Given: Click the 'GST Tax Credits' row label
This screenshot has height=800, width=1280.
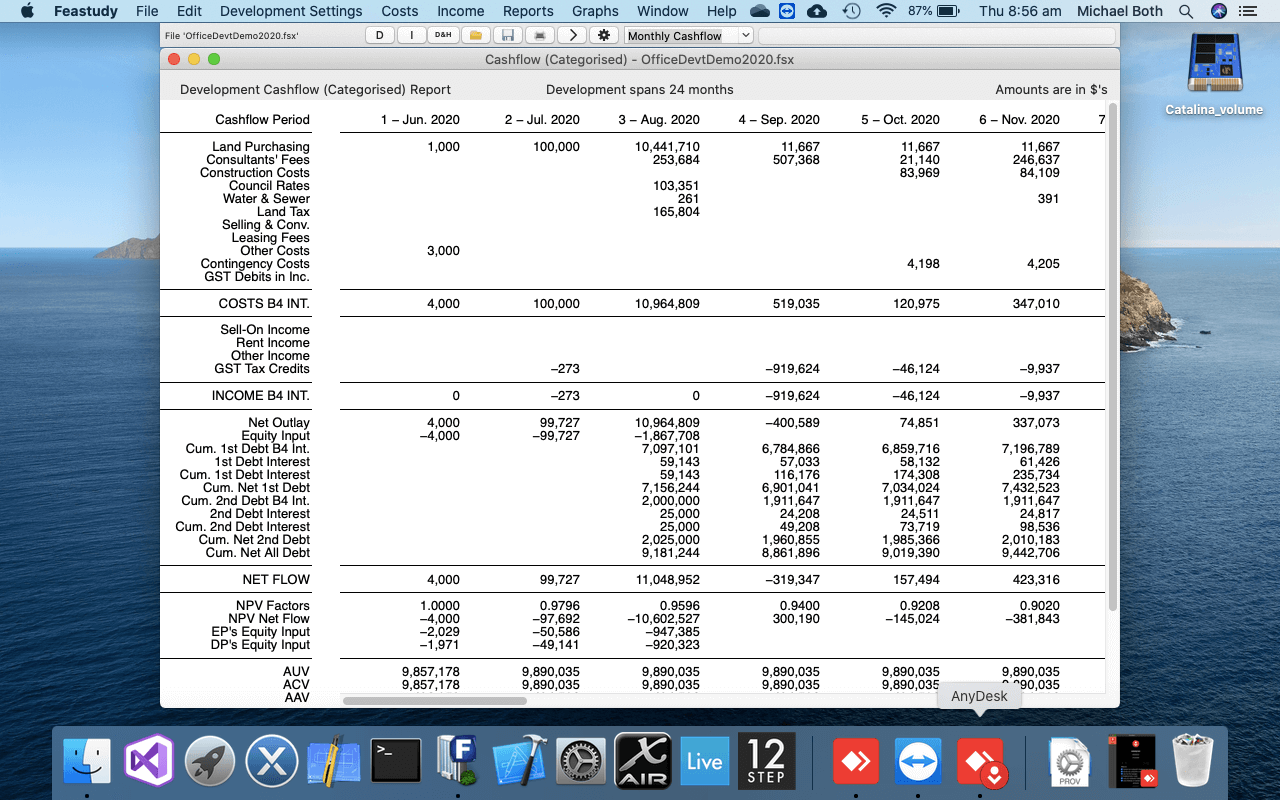Looking at the screenshot, I should pos(262,369).
